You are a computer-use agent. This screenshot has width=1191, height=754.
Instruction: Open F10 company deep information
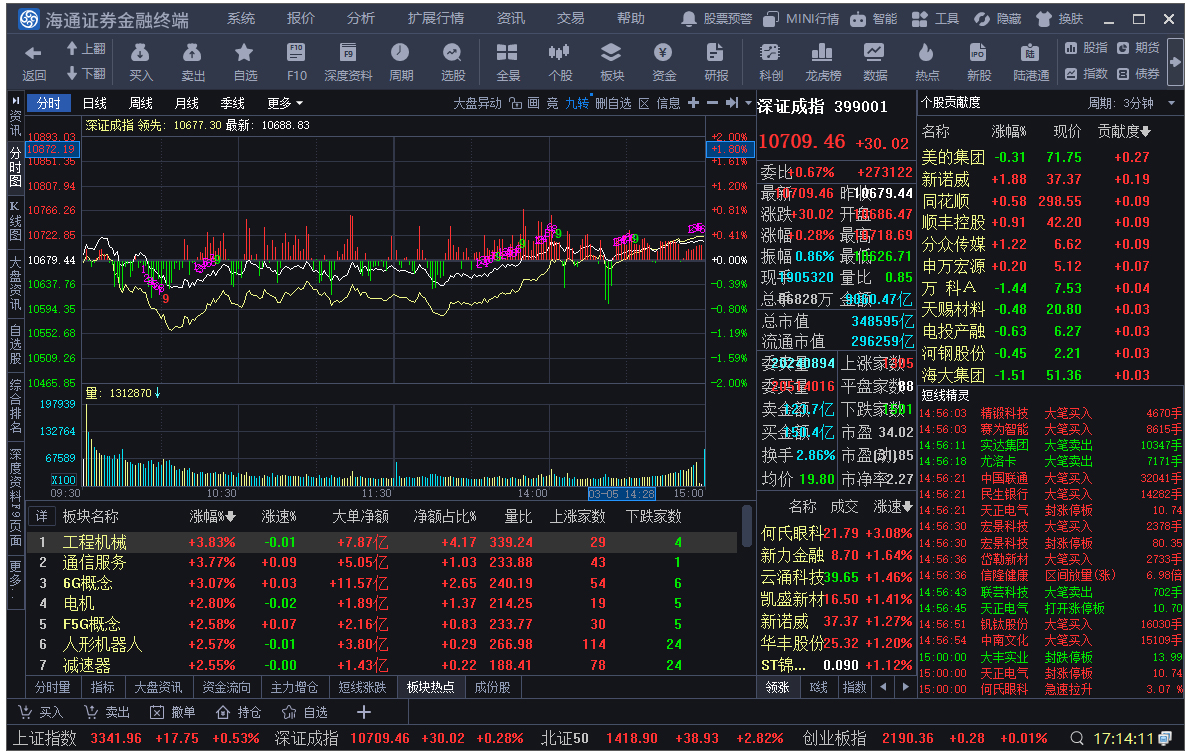[x=296, y=60]
